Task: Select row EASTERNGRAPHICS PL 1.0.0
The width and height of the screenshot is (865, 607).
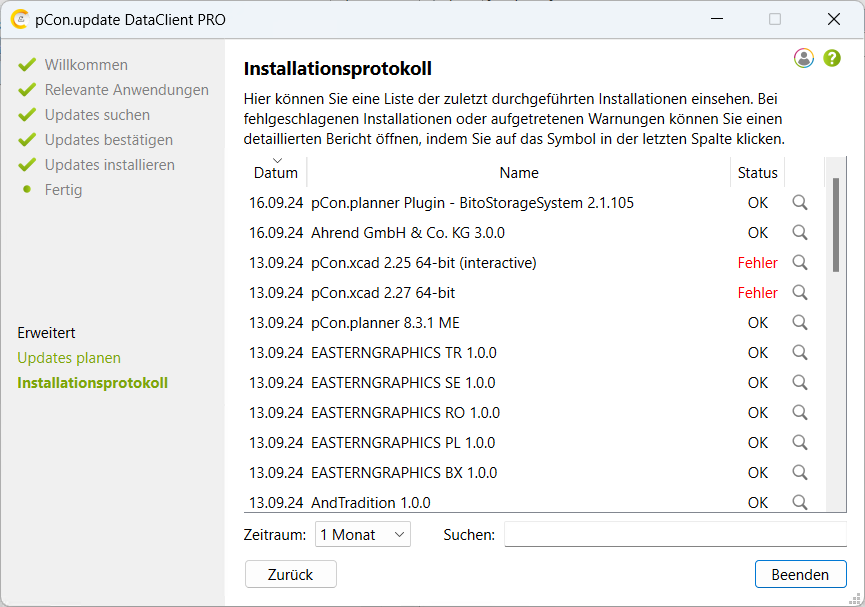Action: point(535,443)
